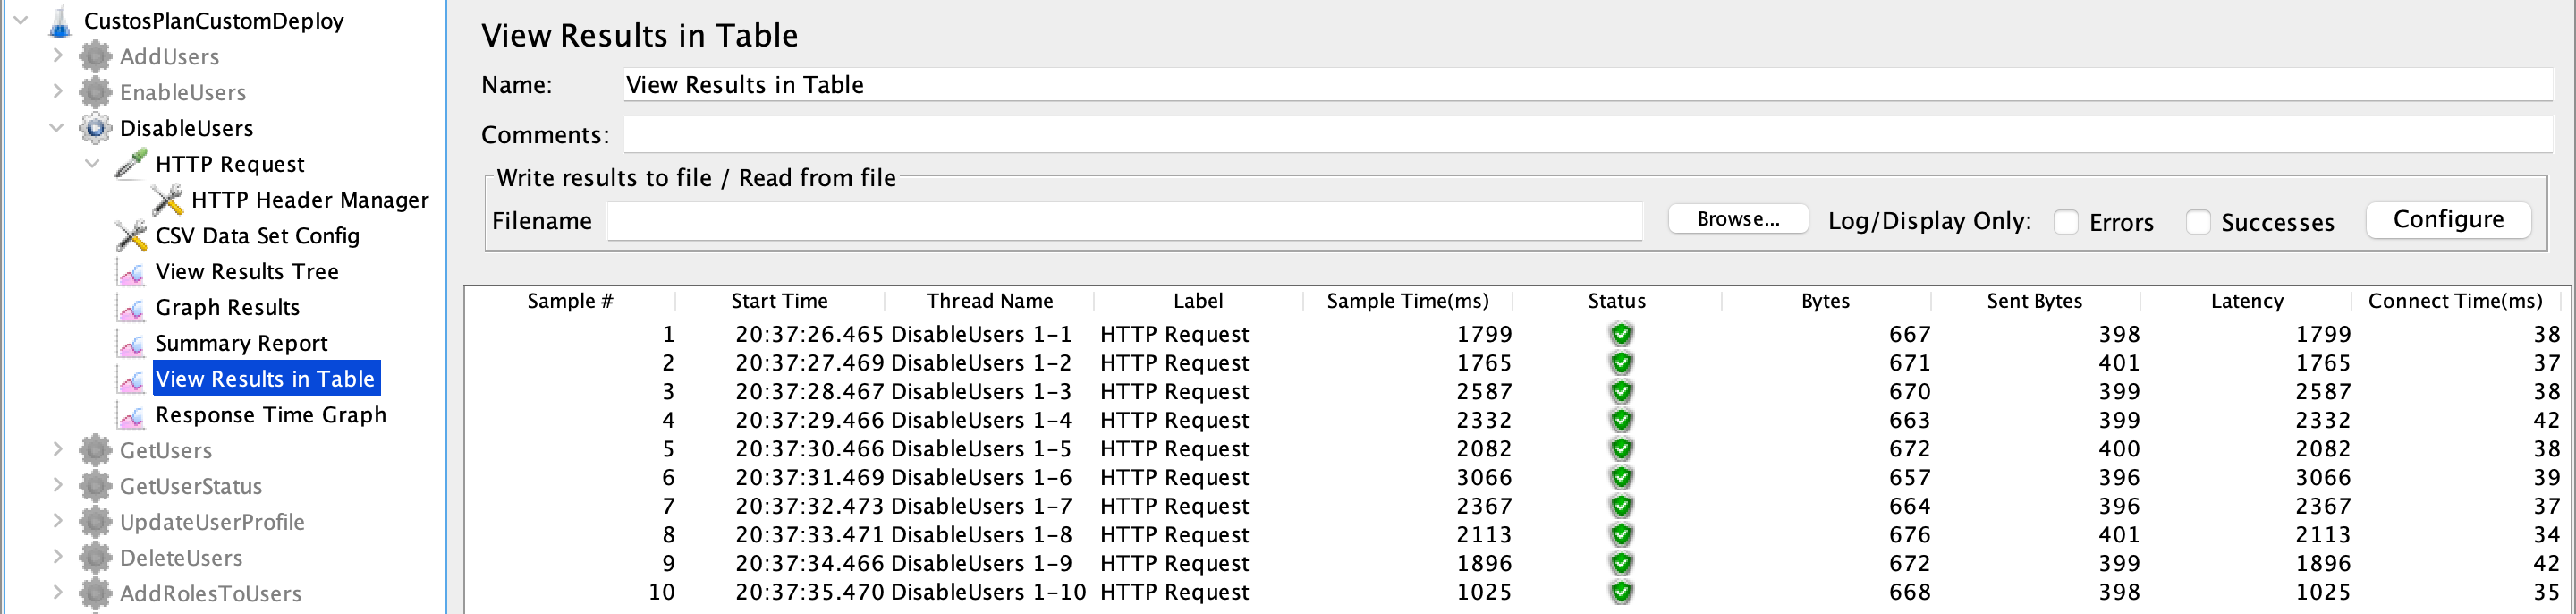This screenshot has height=614, width=2576.
Task: Click the Browse... button
Action: pos(1738,219)
